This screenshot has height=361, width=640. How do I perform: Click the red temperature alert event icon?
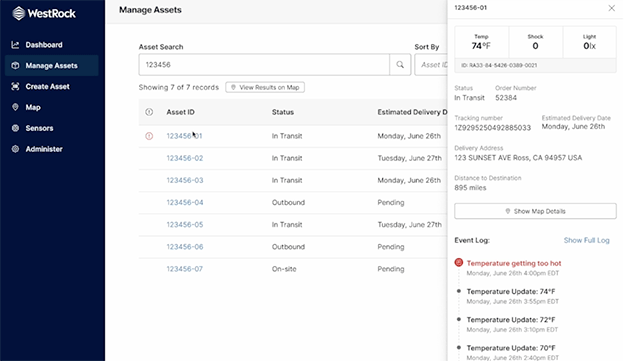[x=459, y=262]
